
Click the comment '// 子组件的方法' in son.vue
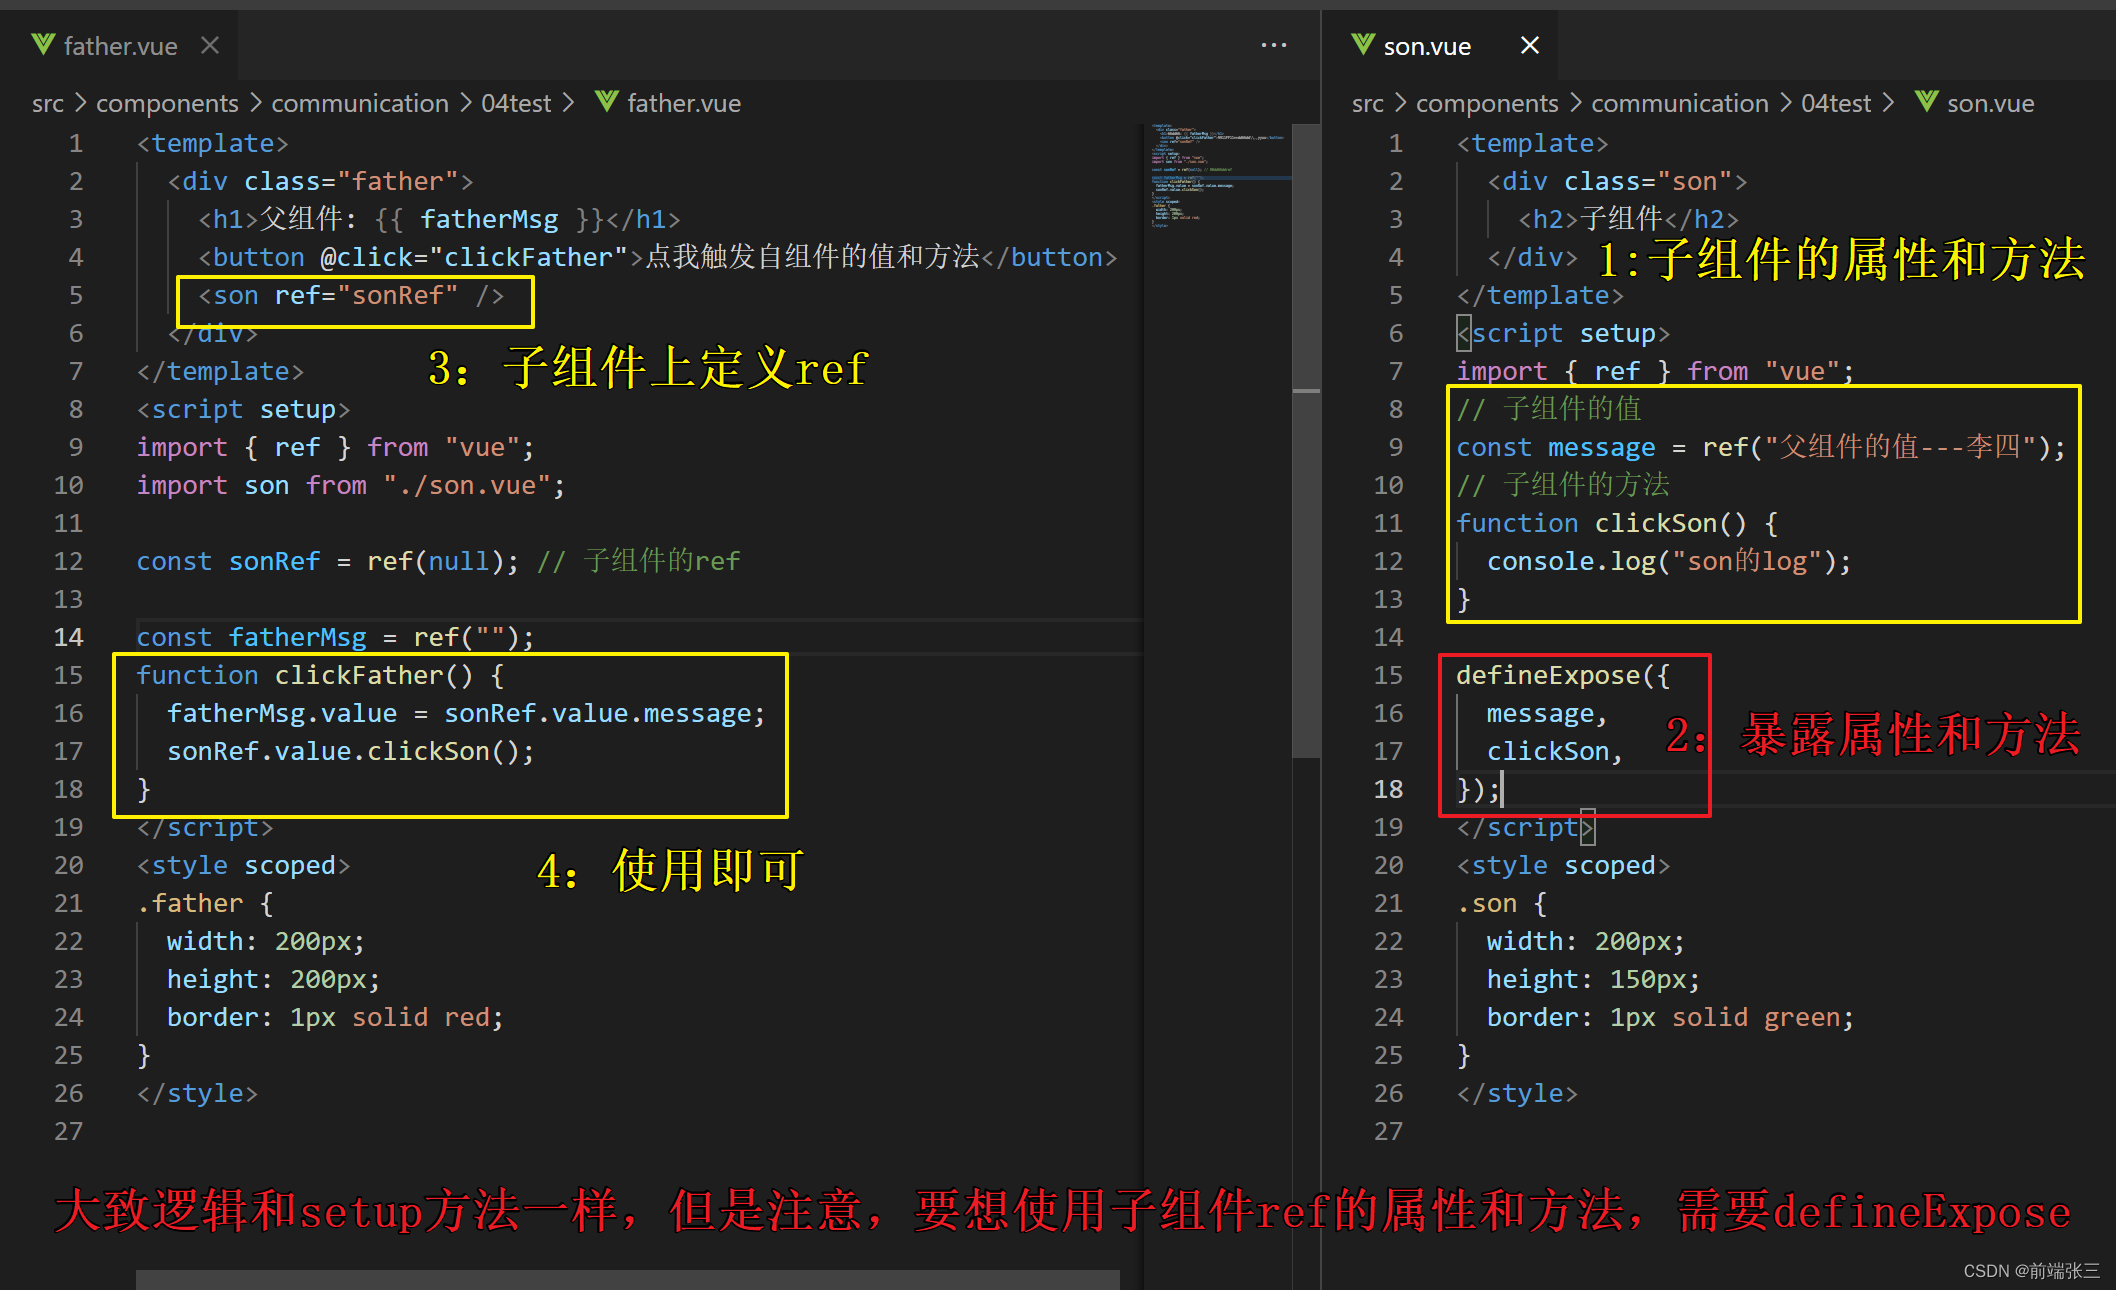click(1563, 485)
